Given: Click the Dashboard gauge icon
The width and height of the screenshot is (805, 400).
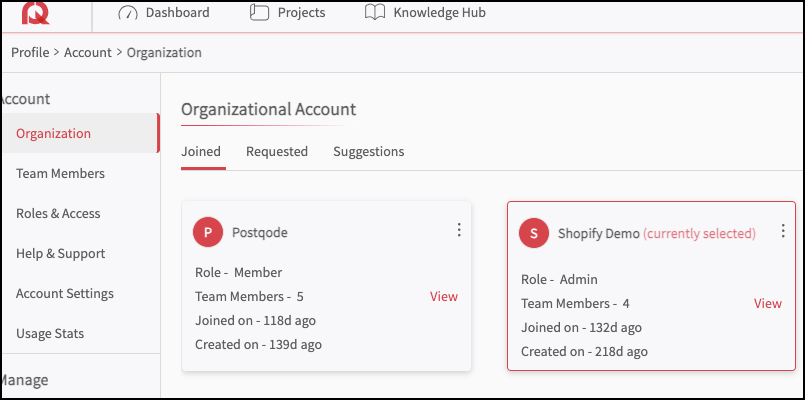Looking at the screenshot, I should (x=128, y=13).
